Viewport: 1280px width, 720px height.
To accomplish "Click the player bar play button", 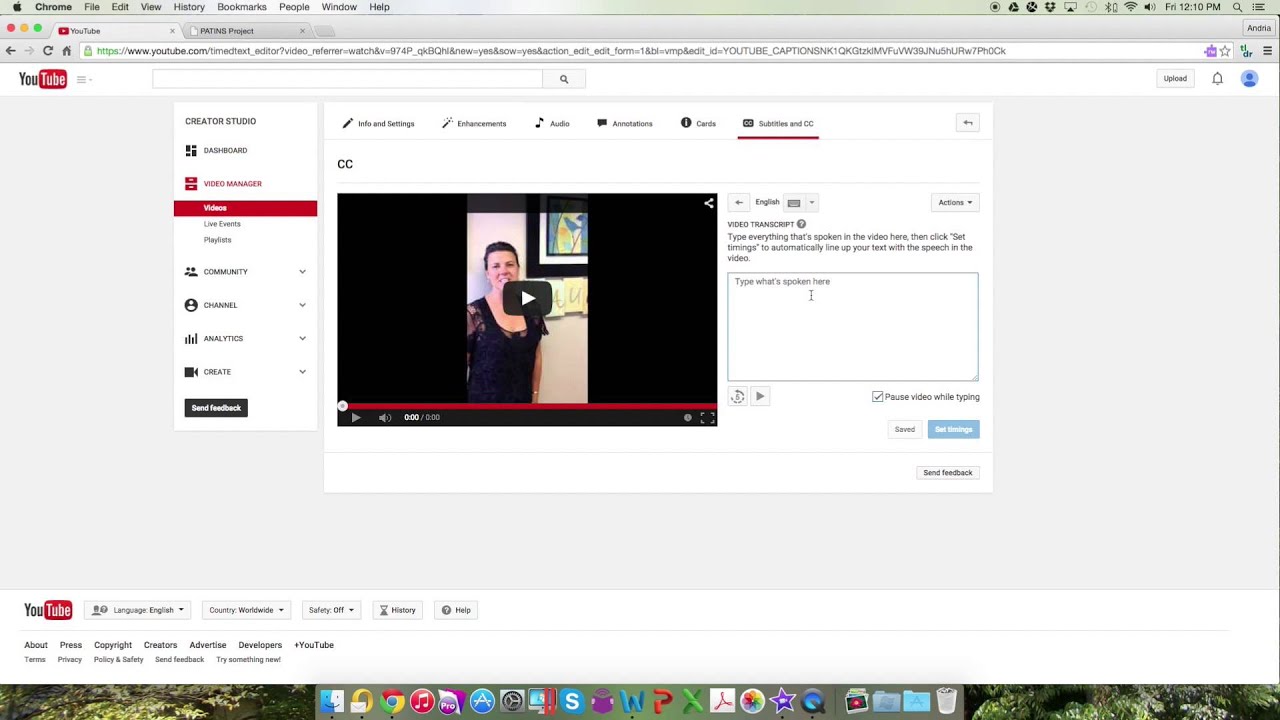I will point(356,417).
